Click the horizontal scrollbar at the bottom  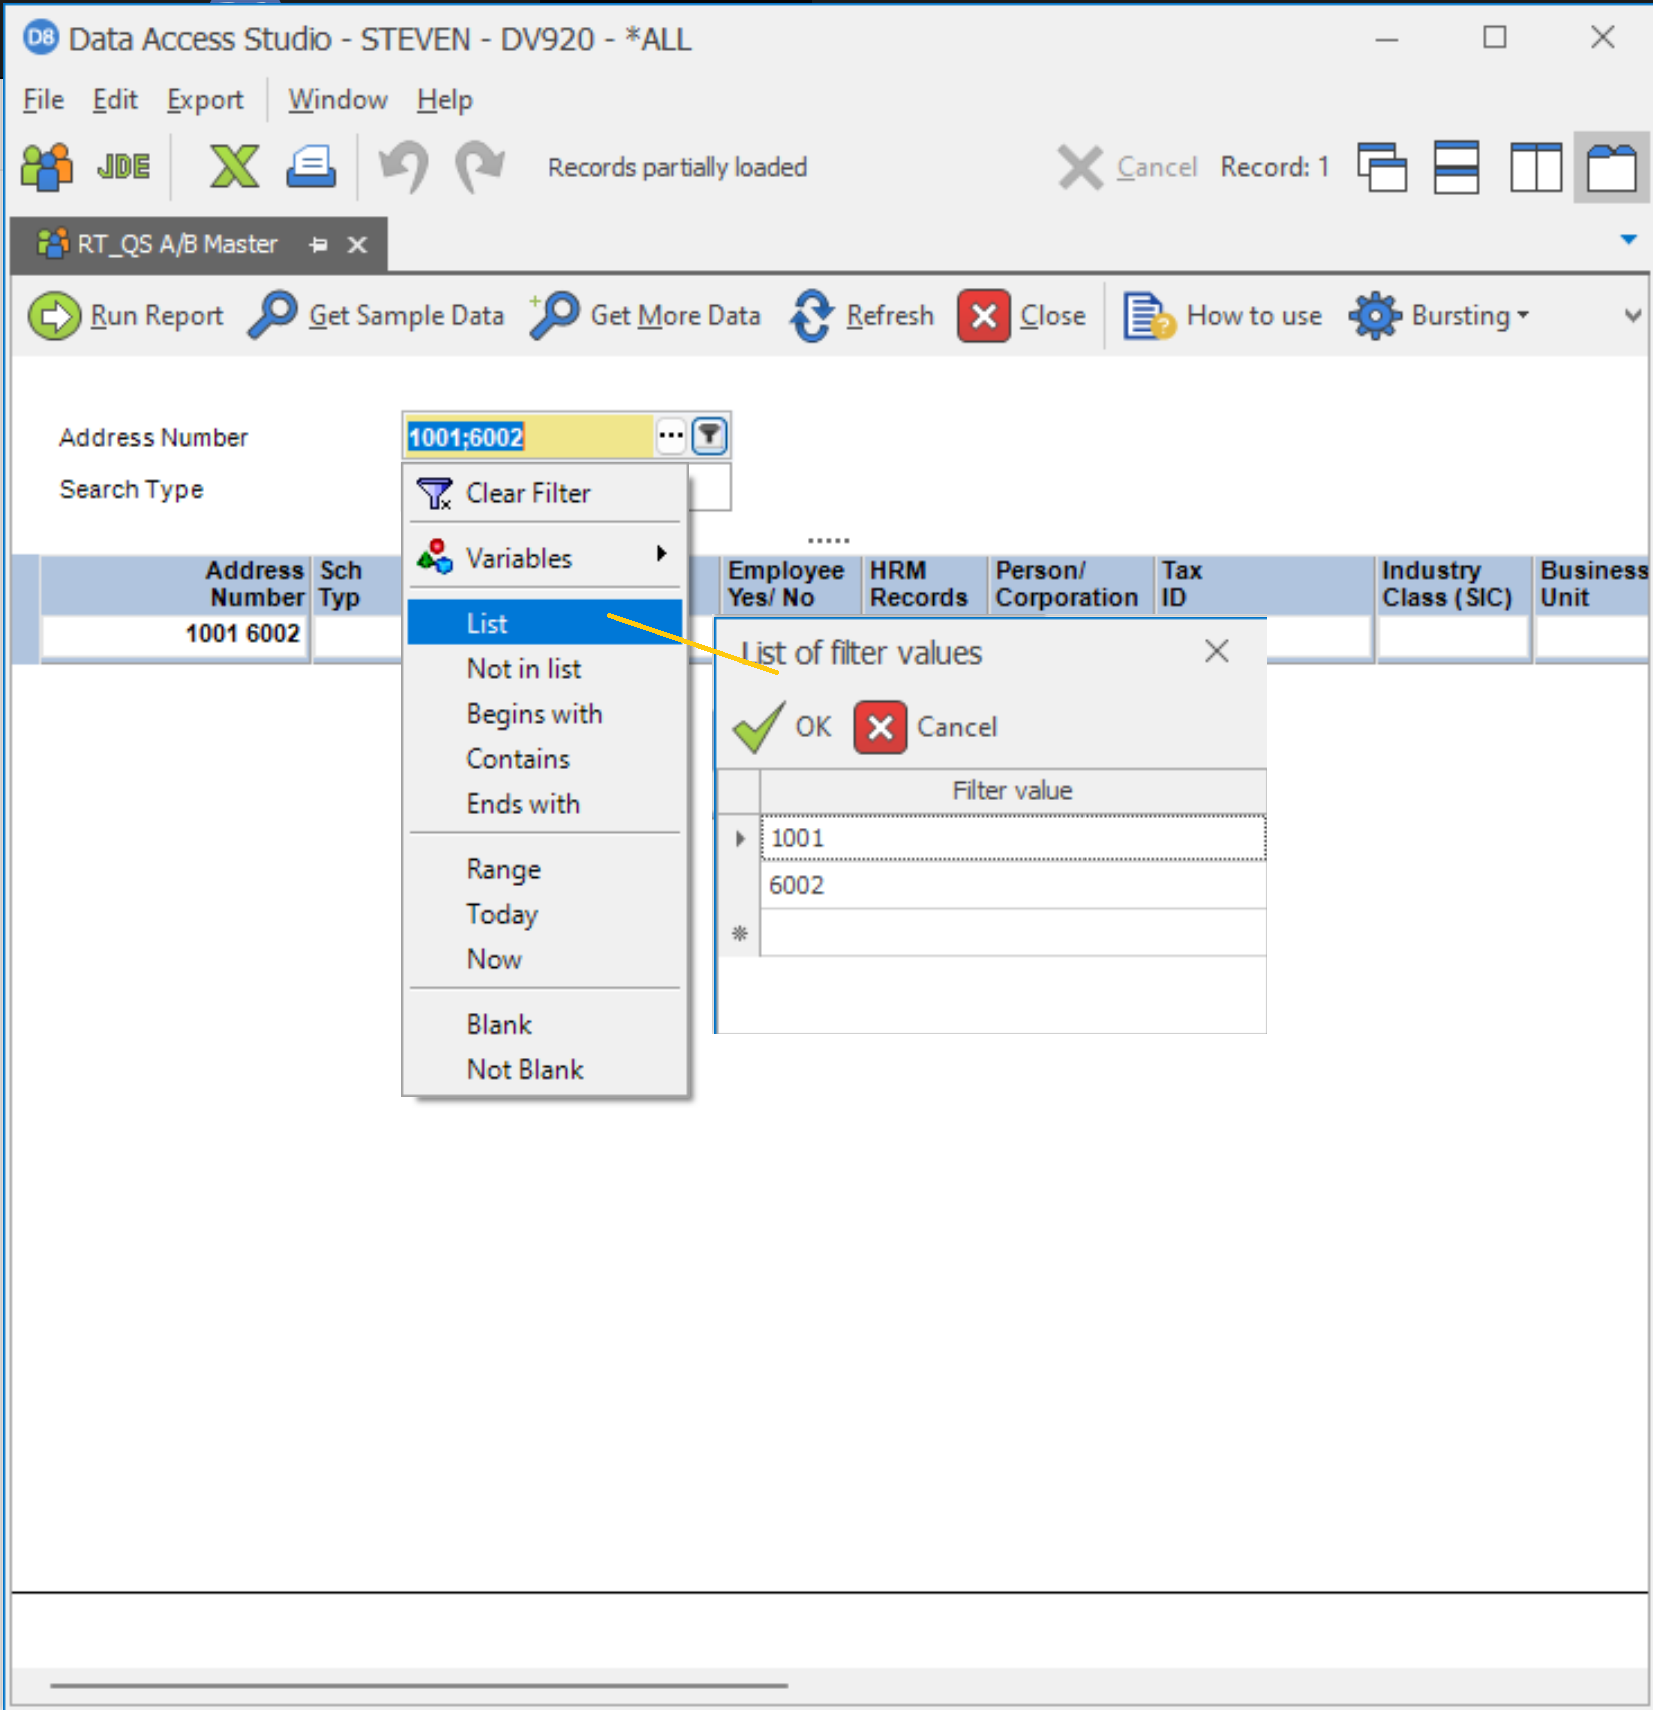(x=419, y=1685)
